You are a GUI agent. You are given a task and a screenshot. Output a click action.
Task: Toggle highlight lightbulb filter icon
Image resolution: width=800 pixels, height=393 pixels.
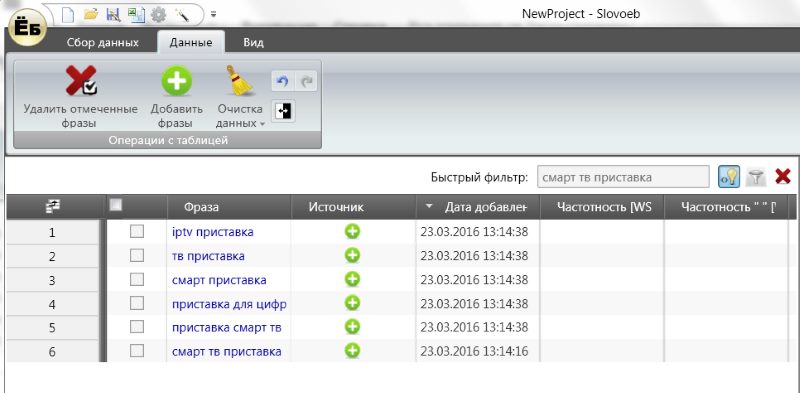(x=729, y=177)
